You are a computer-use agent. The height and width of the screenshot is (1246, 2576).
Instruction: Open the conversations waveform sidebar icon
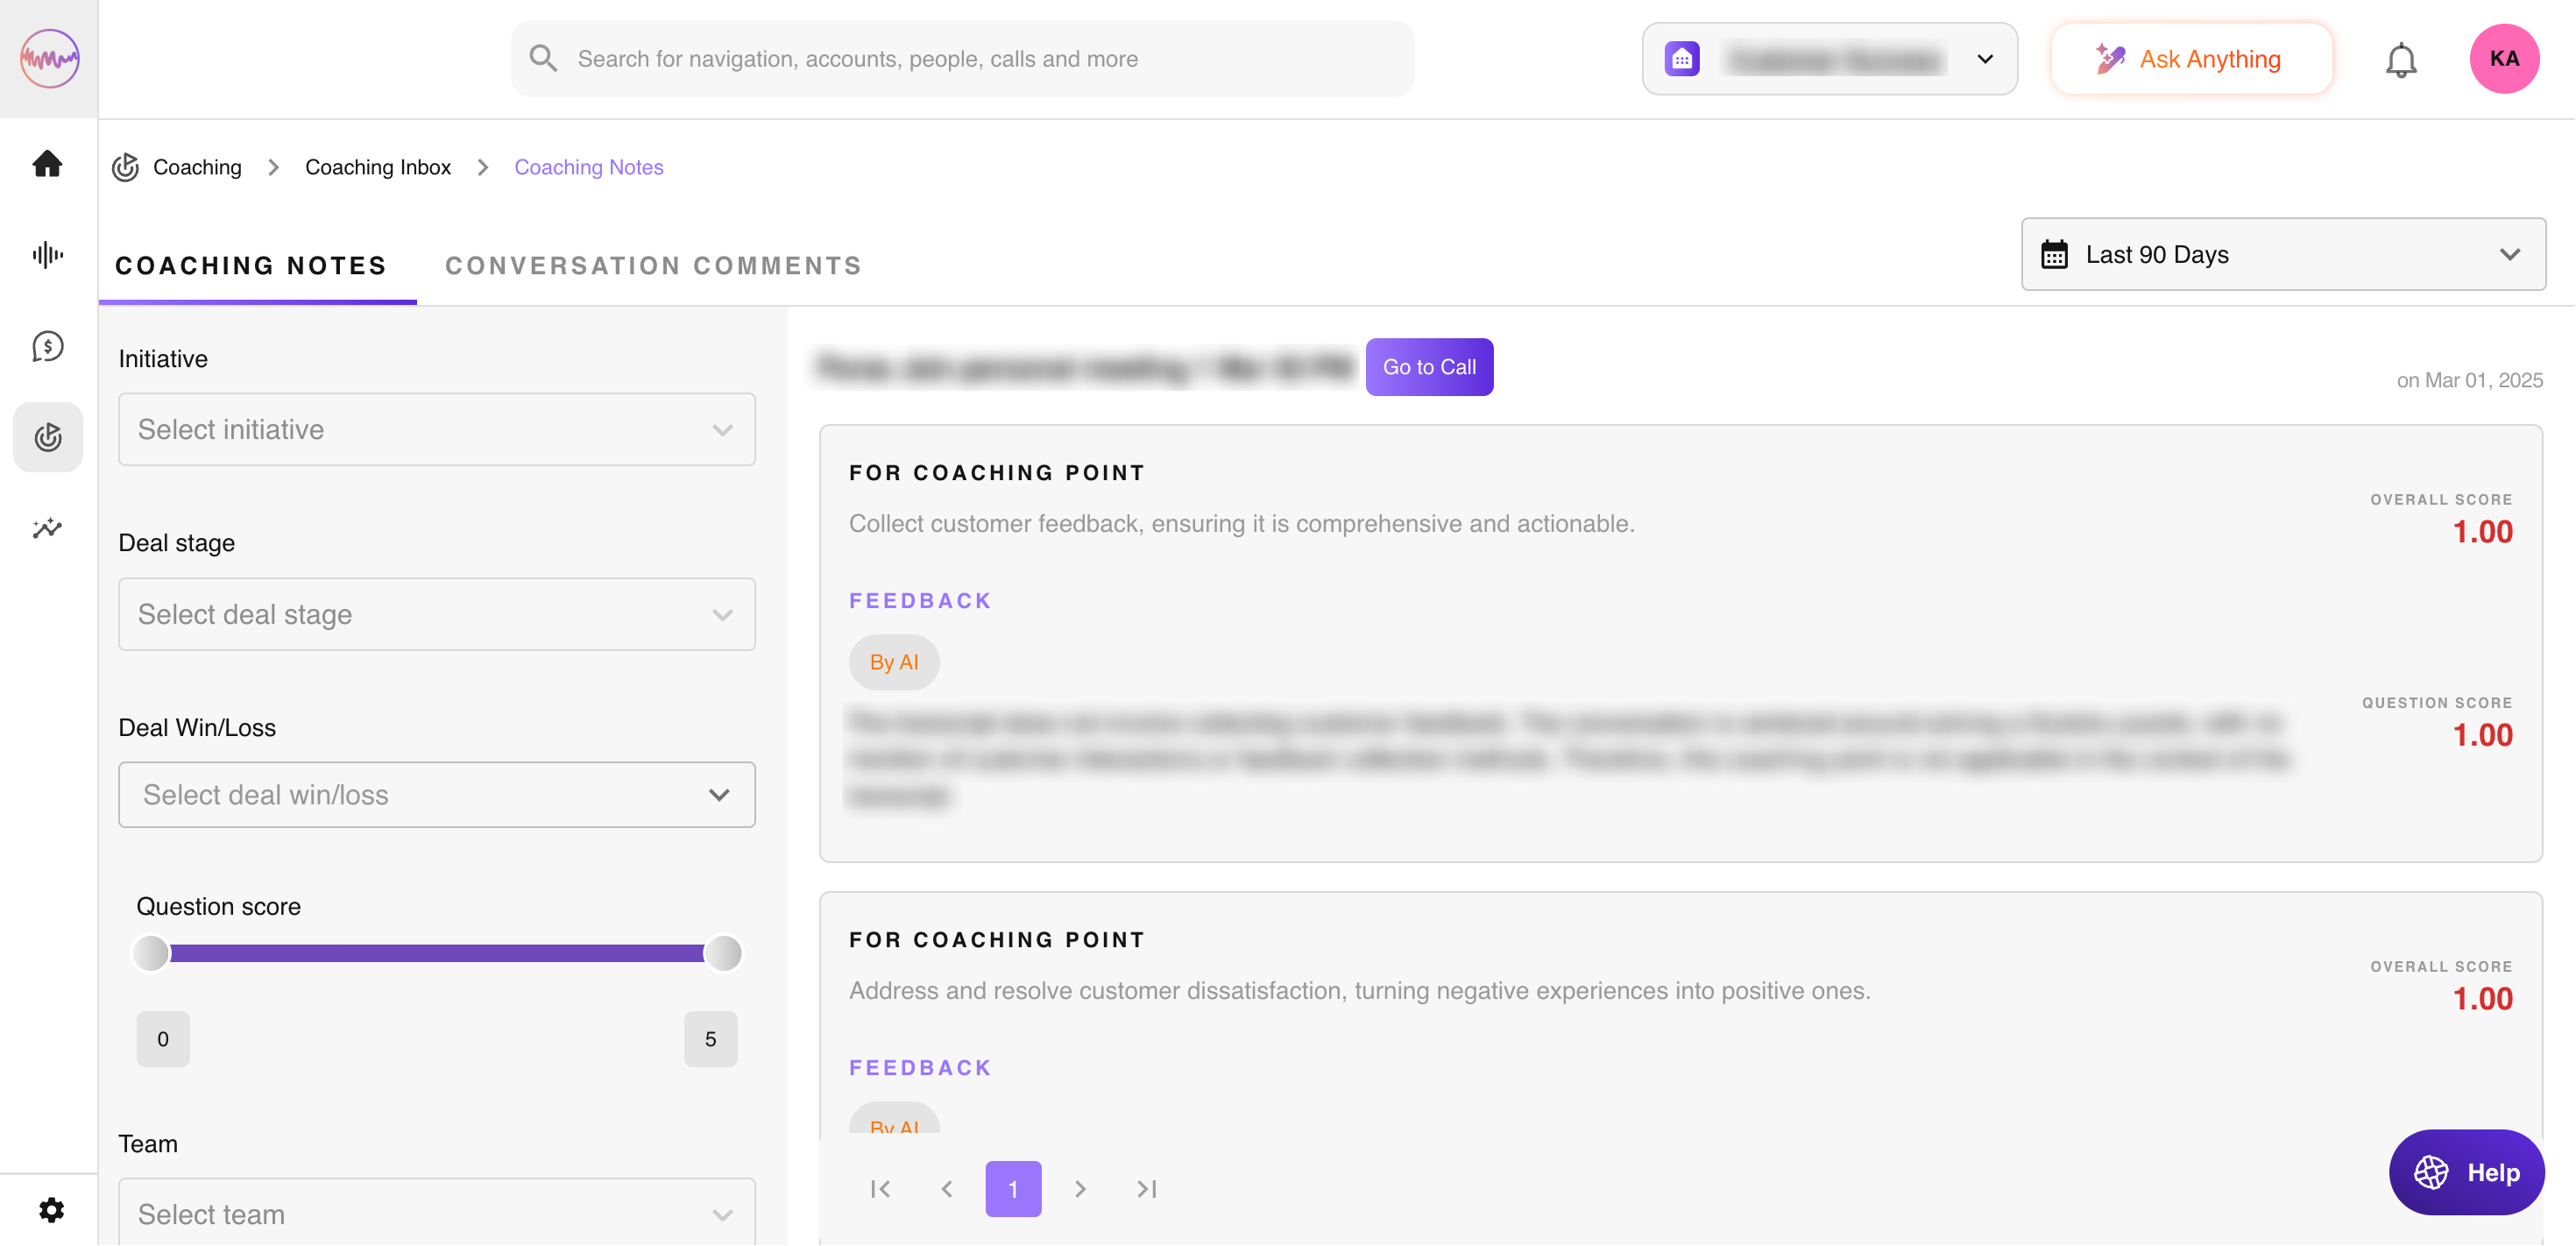coord(47,254)
